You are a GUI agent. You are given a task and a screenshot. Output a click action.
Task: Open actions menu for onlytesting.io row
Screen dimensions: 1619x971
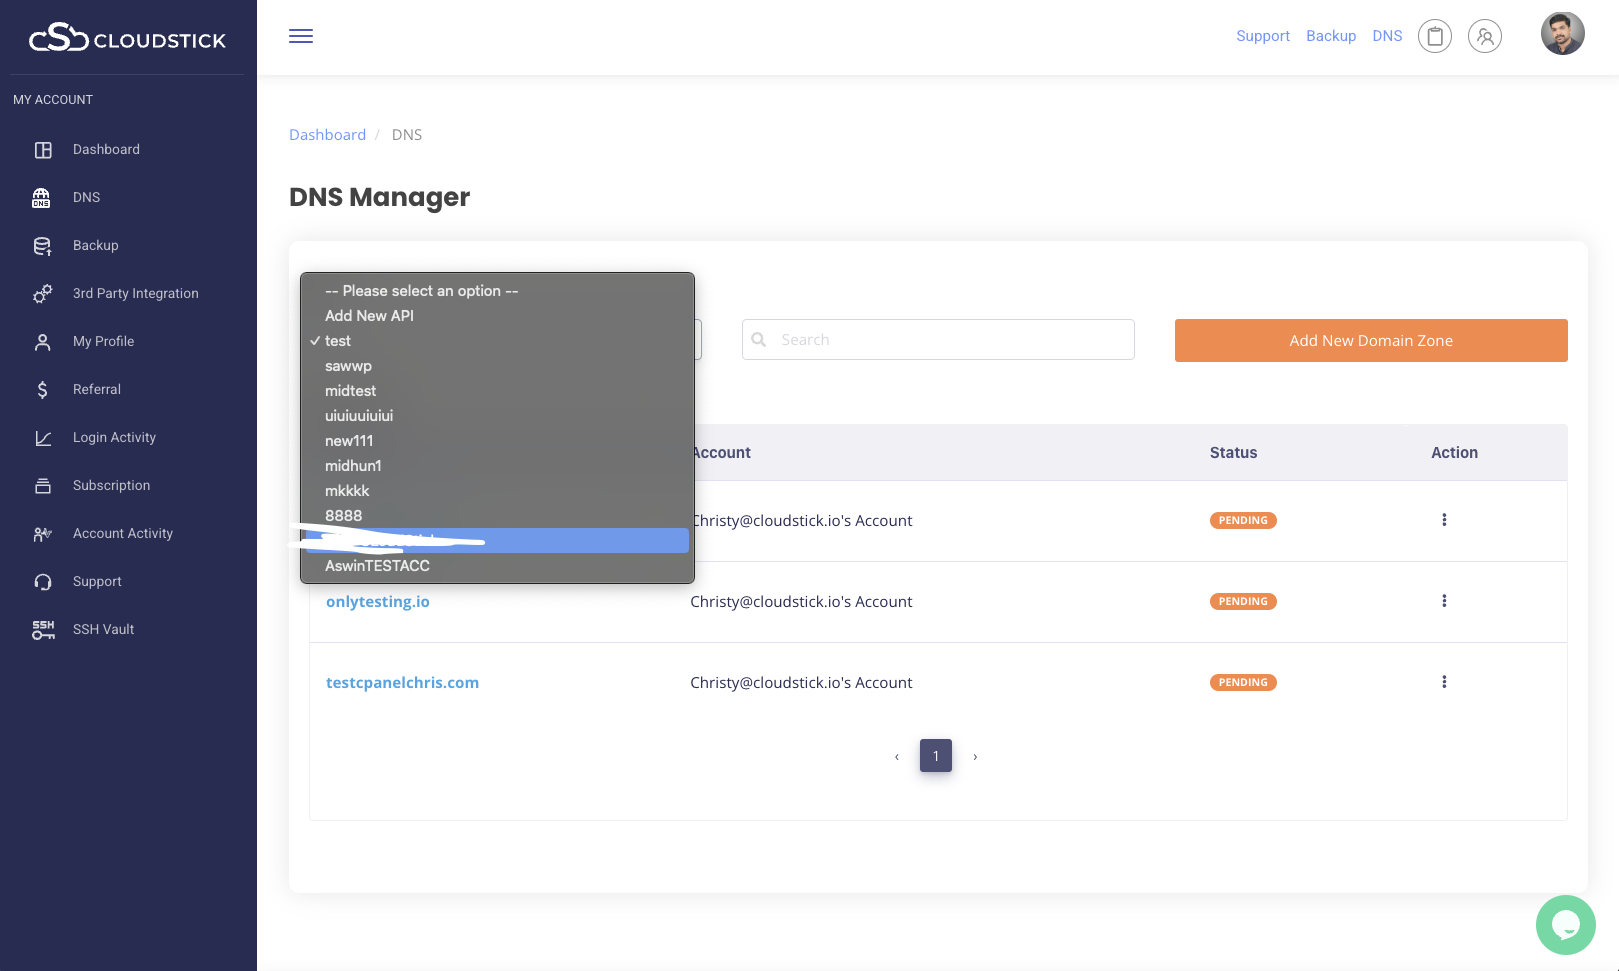[1444, 601]
